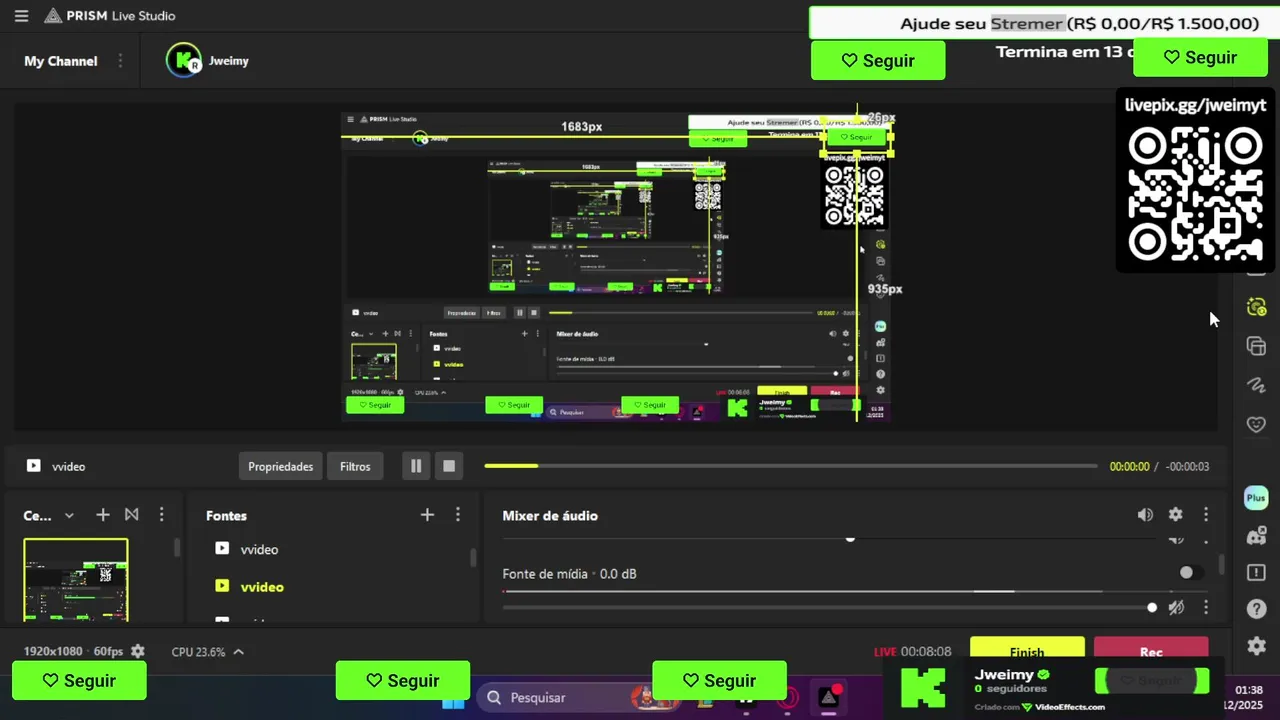
Task: Open the scene transition settings icon
Action: click(x=132, y=515)
